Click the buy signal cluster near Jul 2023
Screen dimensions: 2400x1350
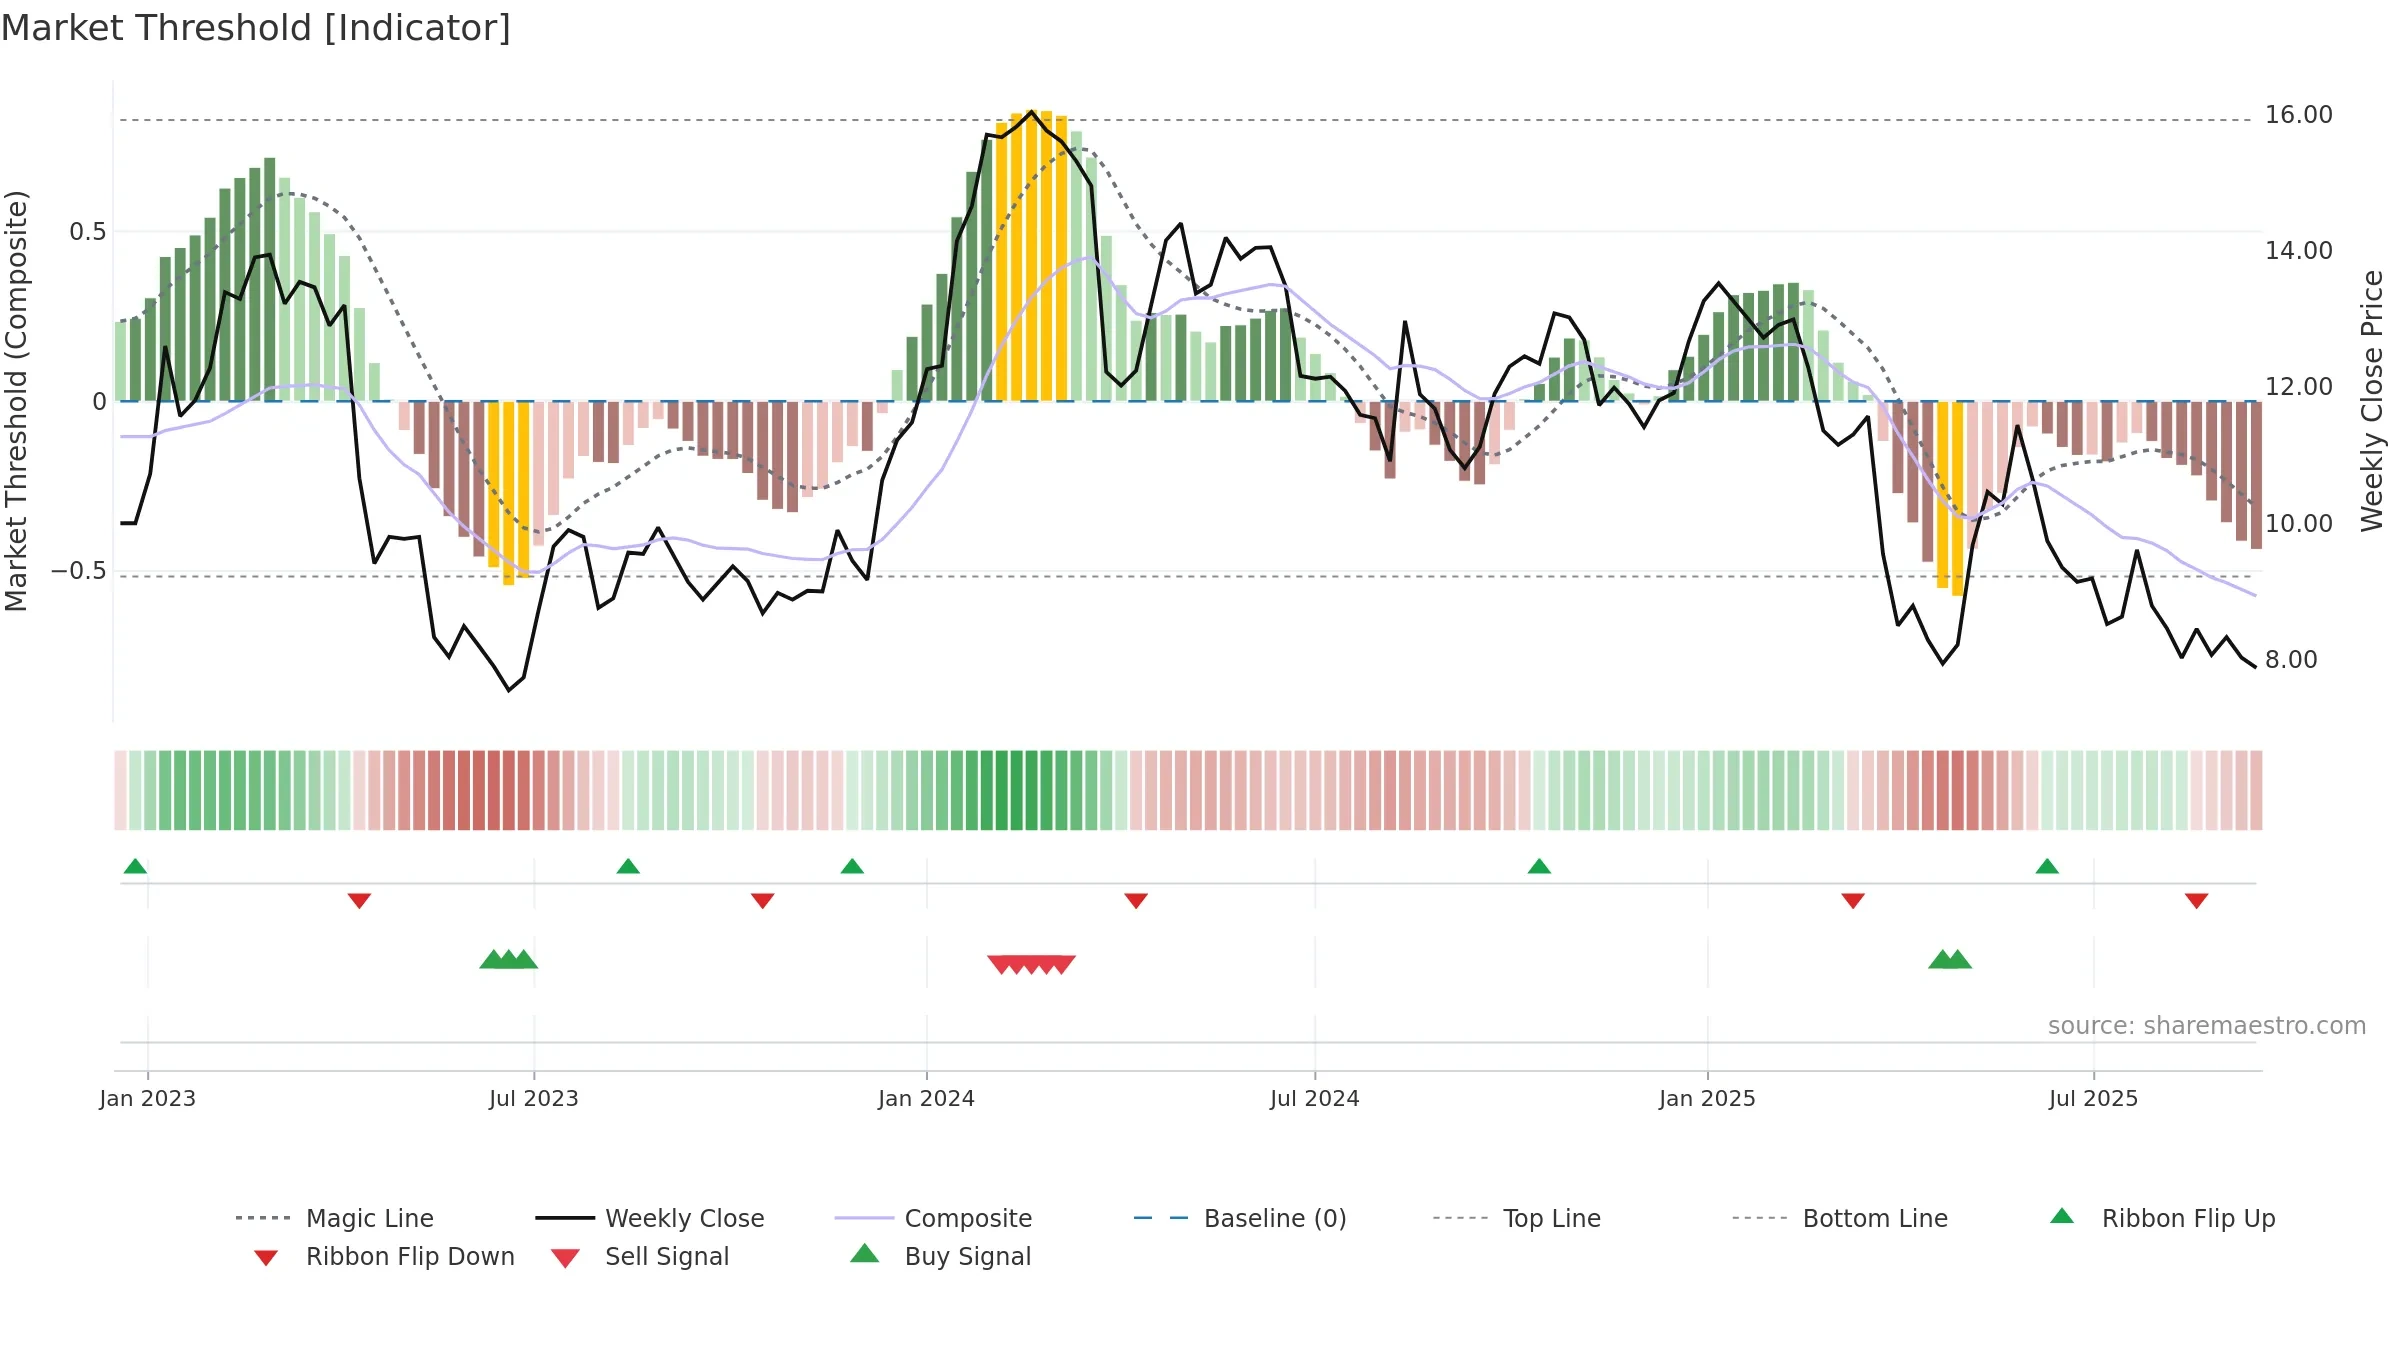(509, 959)
